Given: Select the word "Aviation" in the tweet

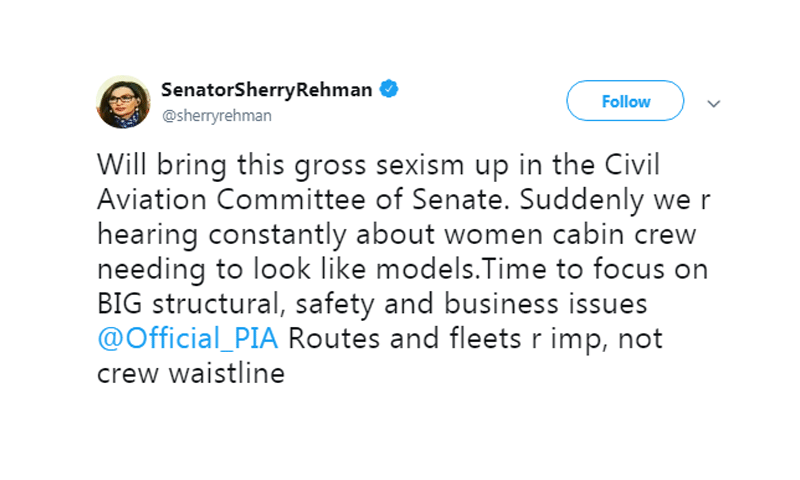Looking at the screenshot, I should [152, 199].
